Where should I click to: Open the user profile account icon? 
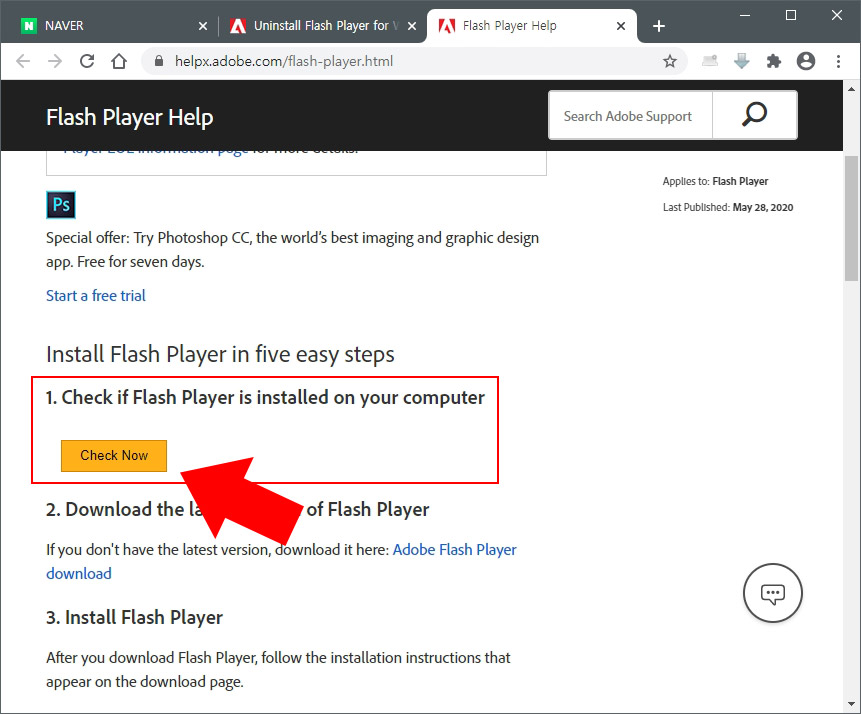[x=806, y=61]
